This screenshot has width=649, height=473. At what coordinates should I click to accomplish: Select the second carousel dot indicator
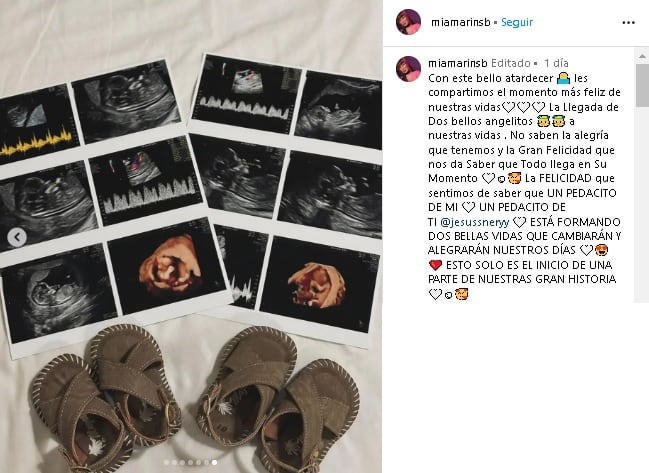(174, 463)
